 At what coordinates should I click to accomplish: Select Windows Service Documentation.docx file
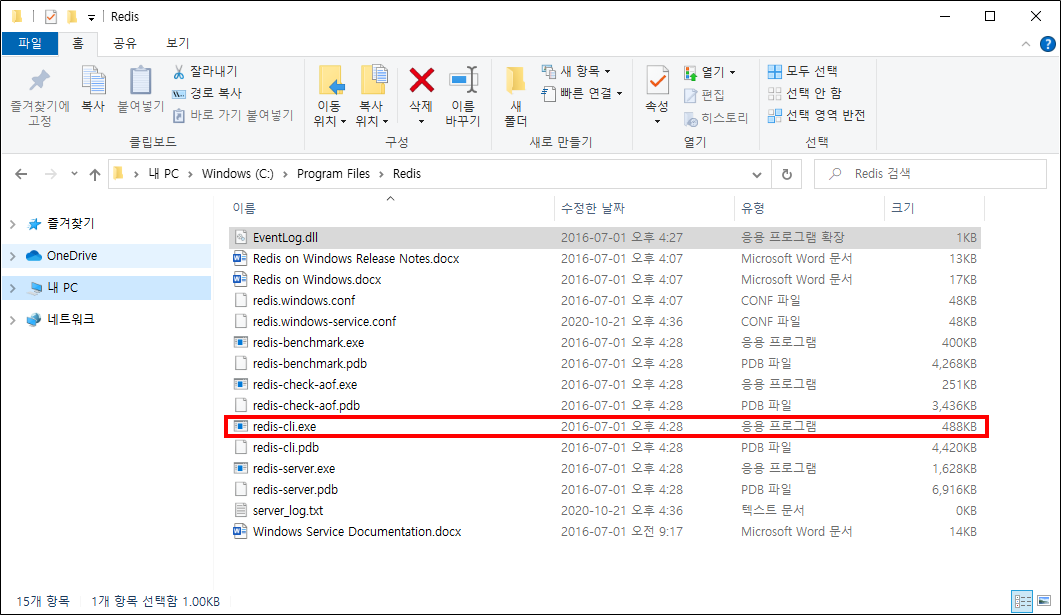pos(605,531)
